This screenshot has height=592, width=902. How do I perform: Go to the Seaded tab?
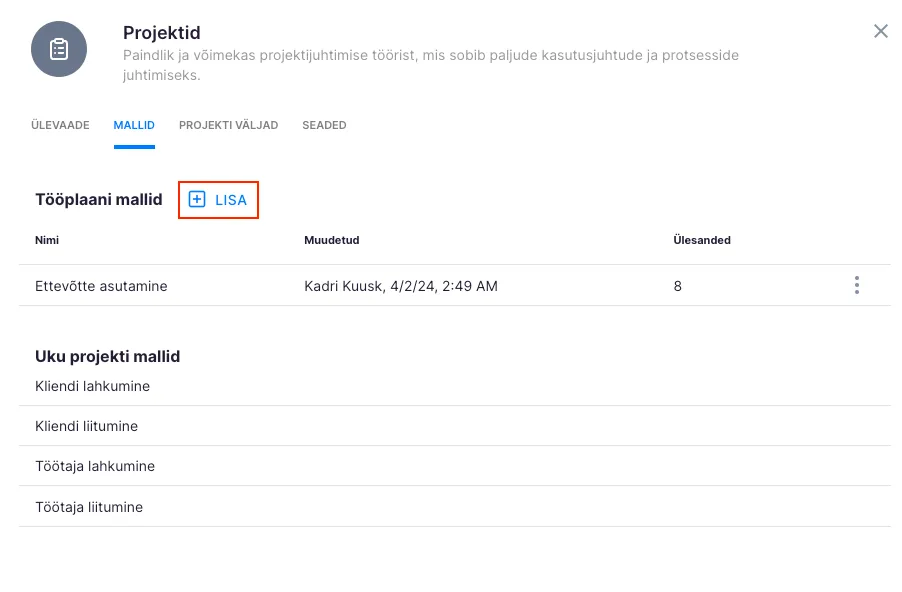click(324, 126)
